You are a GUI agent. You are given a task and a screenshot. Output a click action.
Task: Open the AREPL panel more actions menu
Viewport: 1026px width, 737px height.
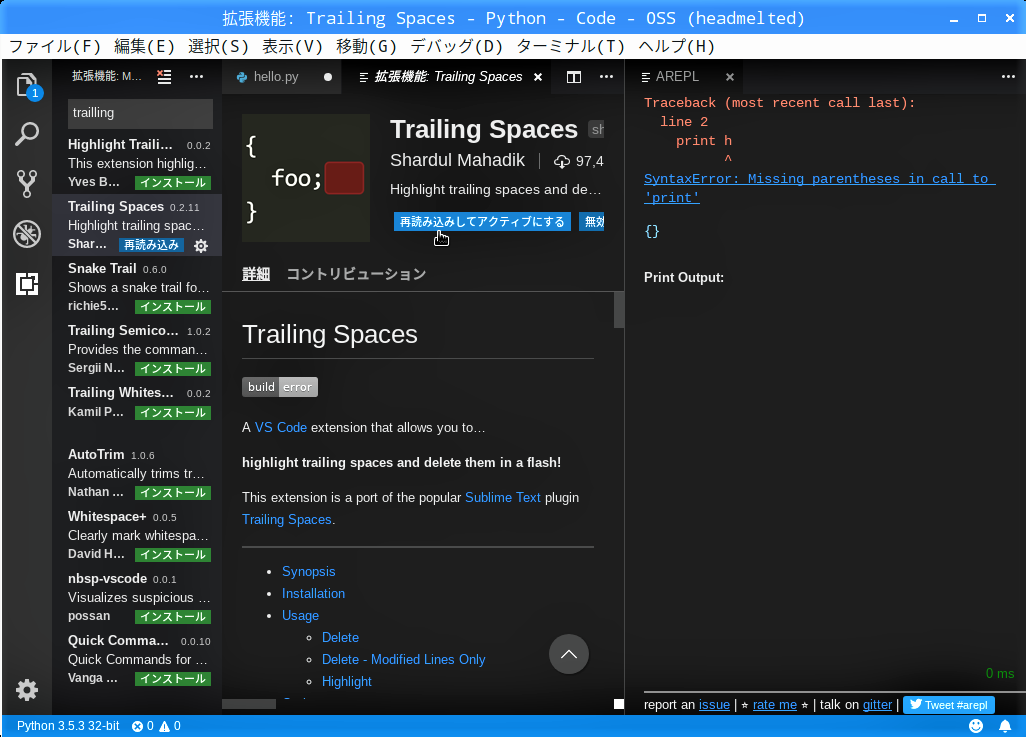[1008, 77]
